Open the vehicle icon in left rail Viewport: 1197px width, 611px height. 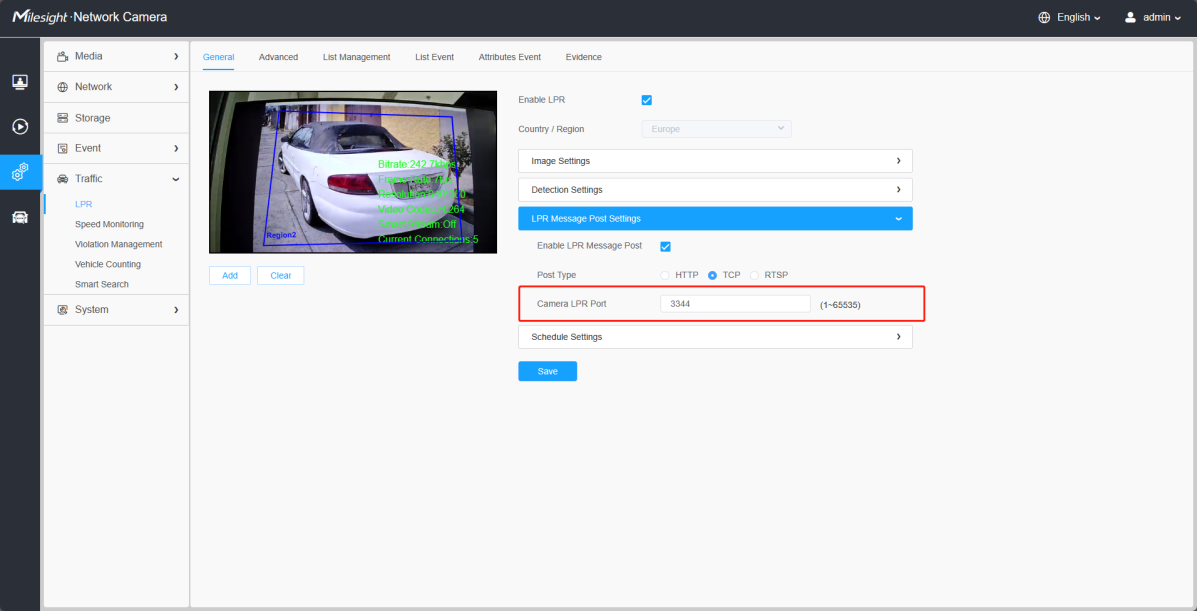click(20, 218)
